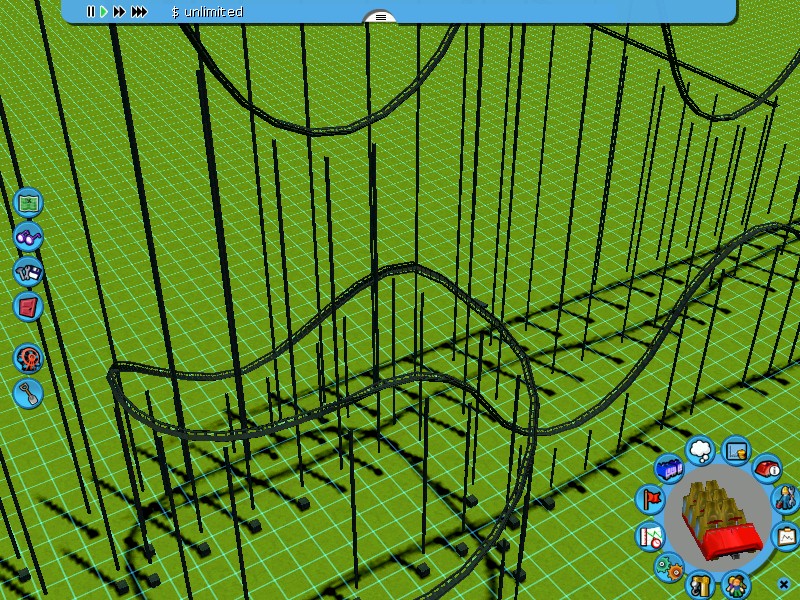Close the ride control ring
The width and height of the screenshot is (800, 600).
coord(784,584)
